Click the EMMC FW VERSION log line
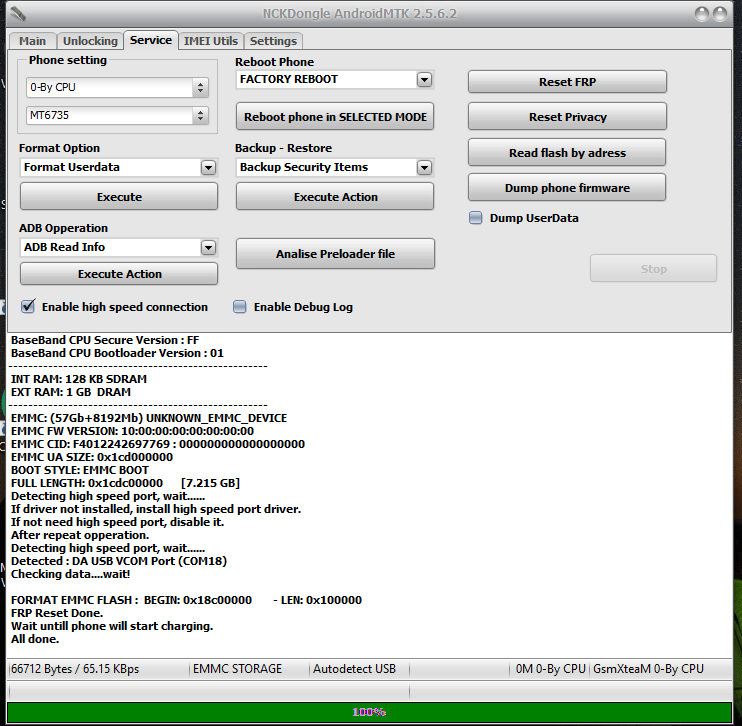The image size is (742, 726). [x=132, y=431]
